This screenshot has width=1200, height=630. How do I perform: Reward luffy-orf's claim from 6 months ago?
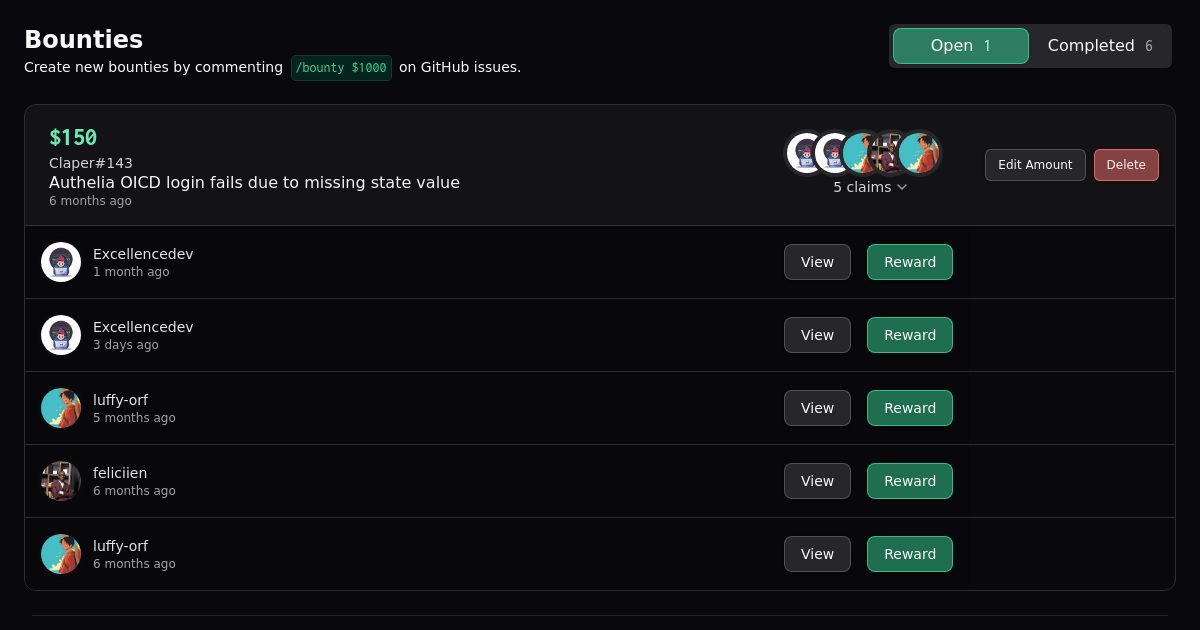click(x=909, y=554)
